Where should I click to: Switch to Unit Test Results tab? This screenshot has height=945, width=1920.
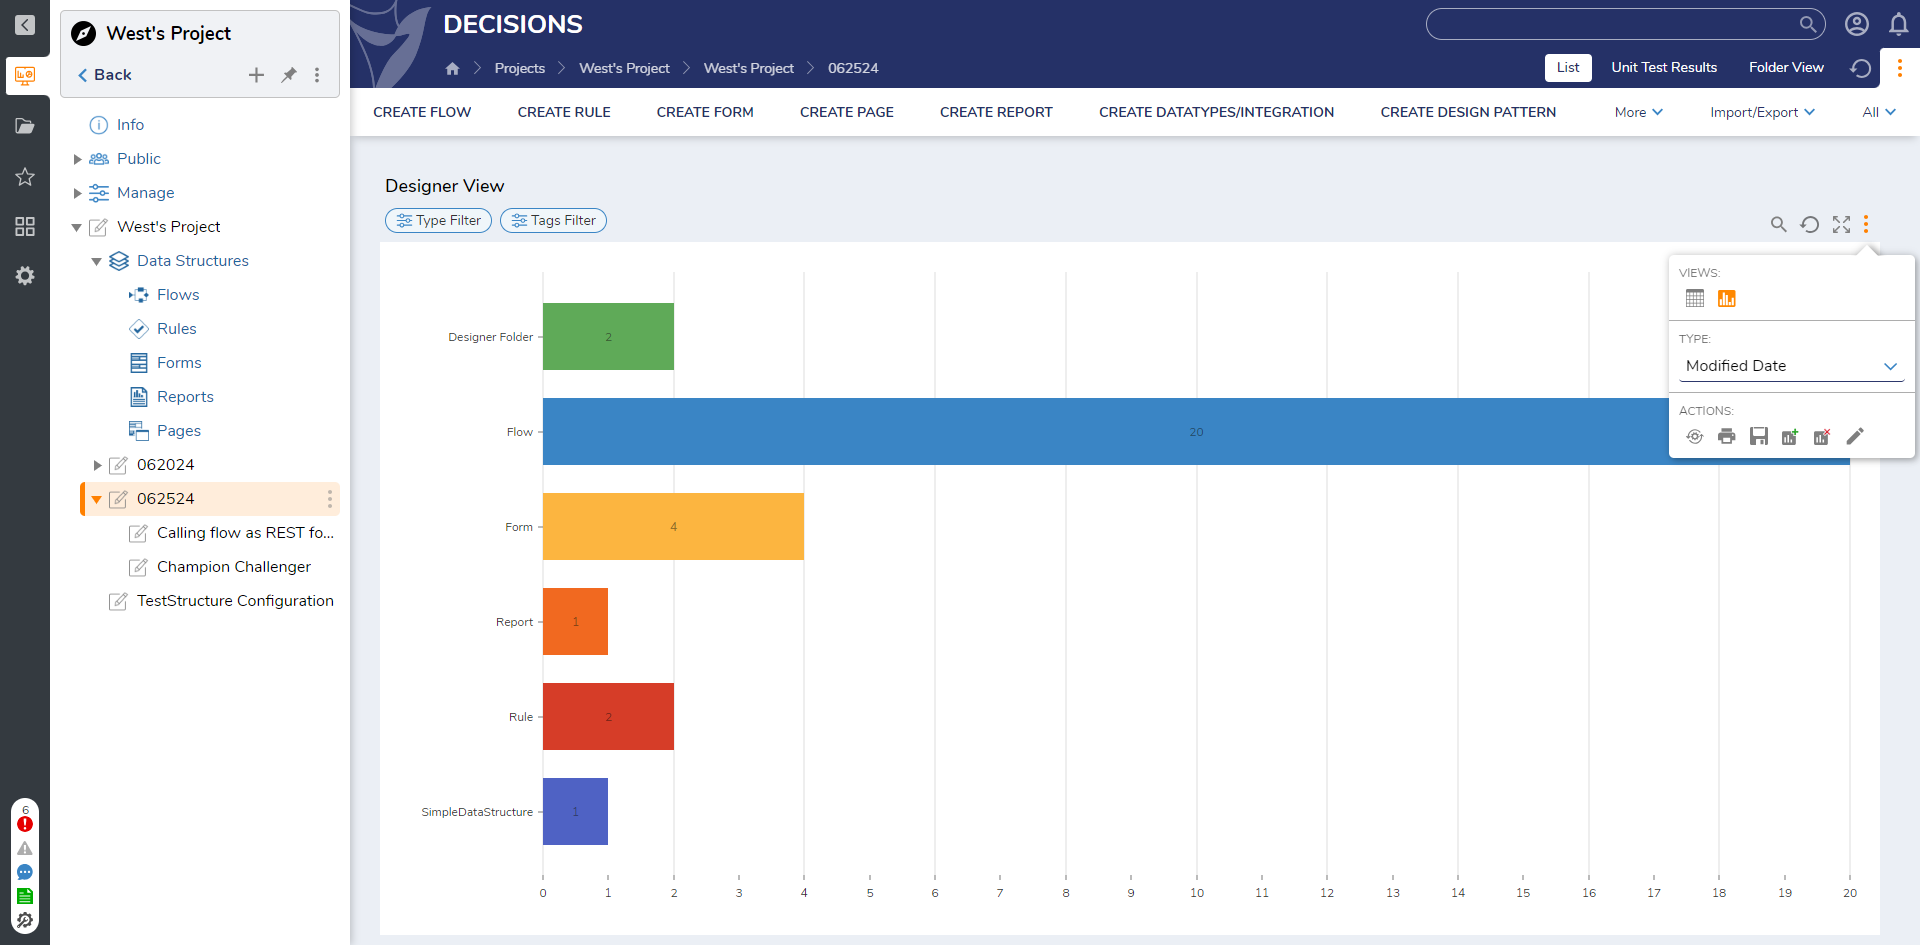(x=1664, y=67)
